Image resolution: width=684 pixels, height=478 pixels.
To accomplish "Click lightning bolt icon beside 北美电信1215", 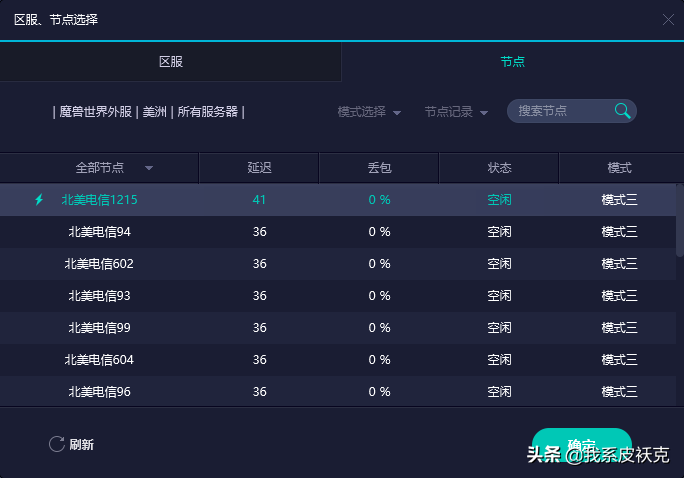I will tap(39, 200).
